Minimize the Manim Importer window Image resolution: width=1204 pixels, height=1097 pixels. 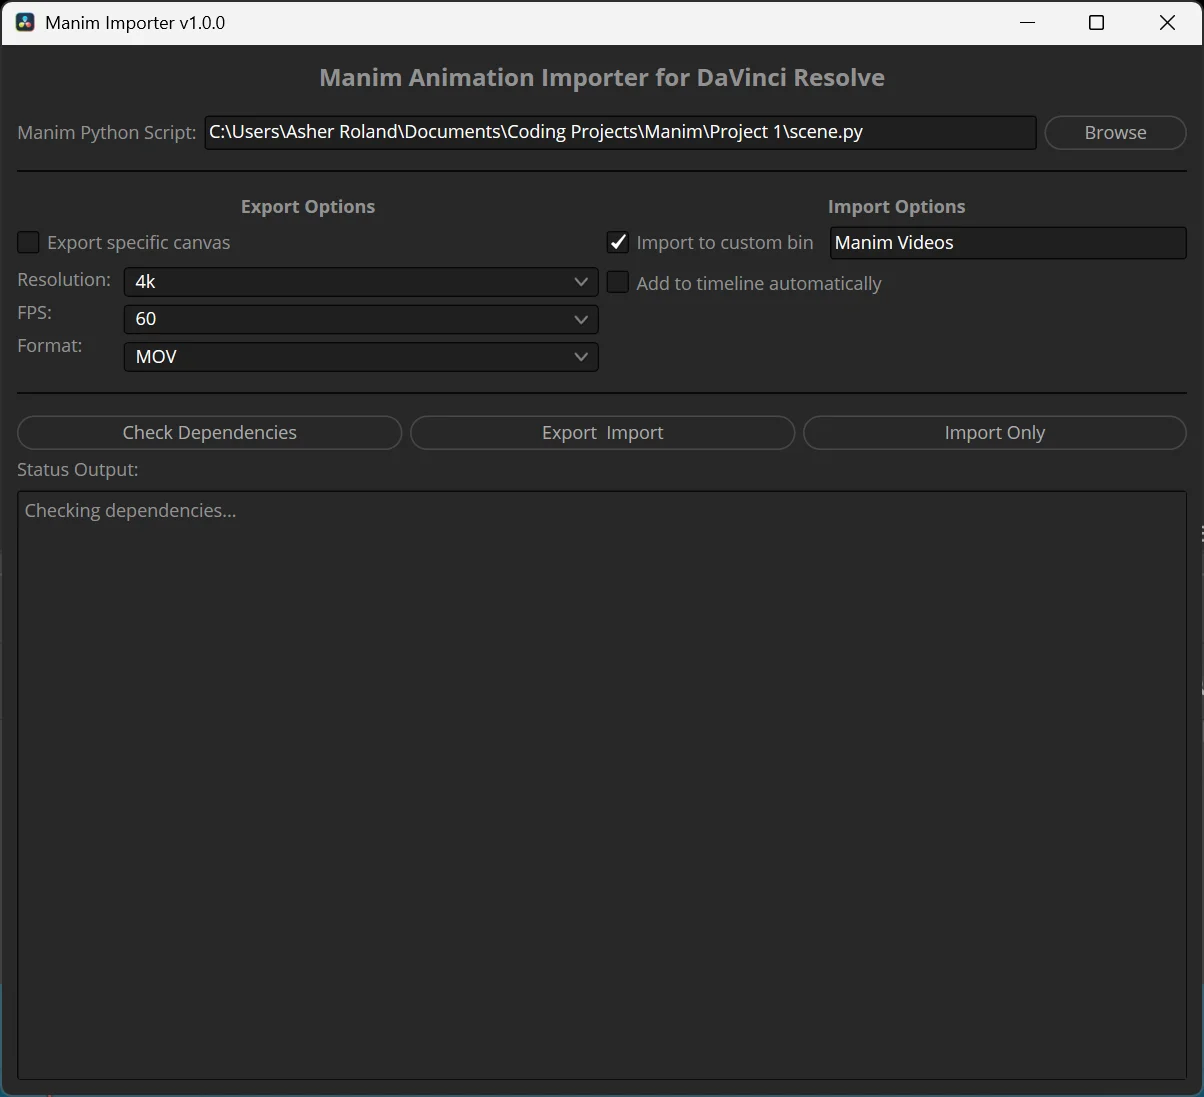1027,22
